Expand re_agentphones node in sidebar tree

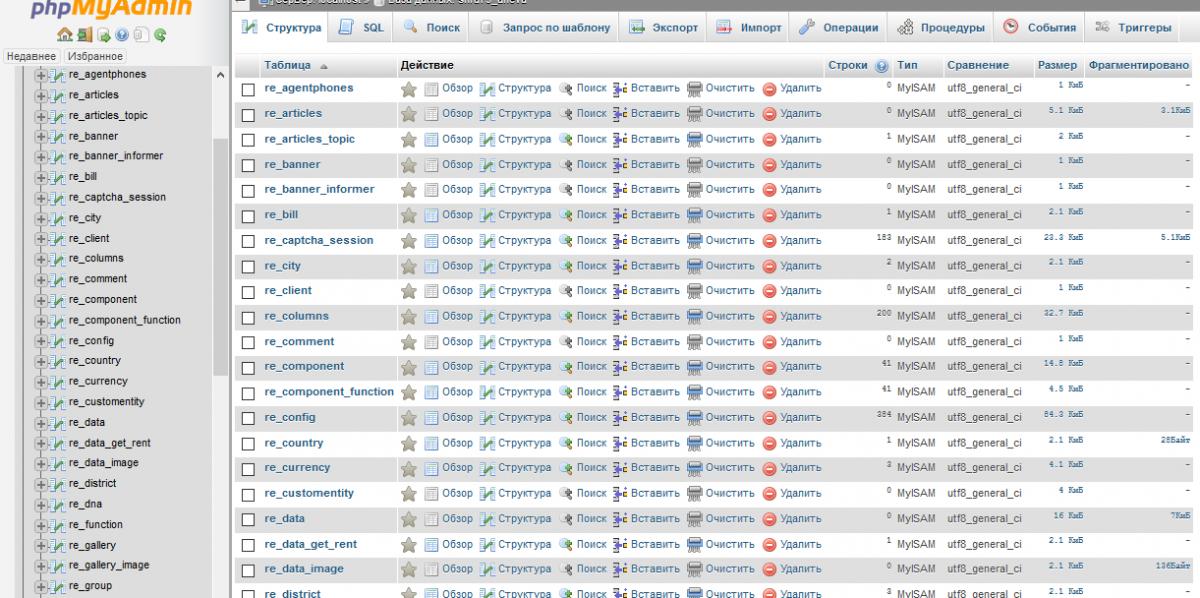pyautogui.click(x=41, y=75)
